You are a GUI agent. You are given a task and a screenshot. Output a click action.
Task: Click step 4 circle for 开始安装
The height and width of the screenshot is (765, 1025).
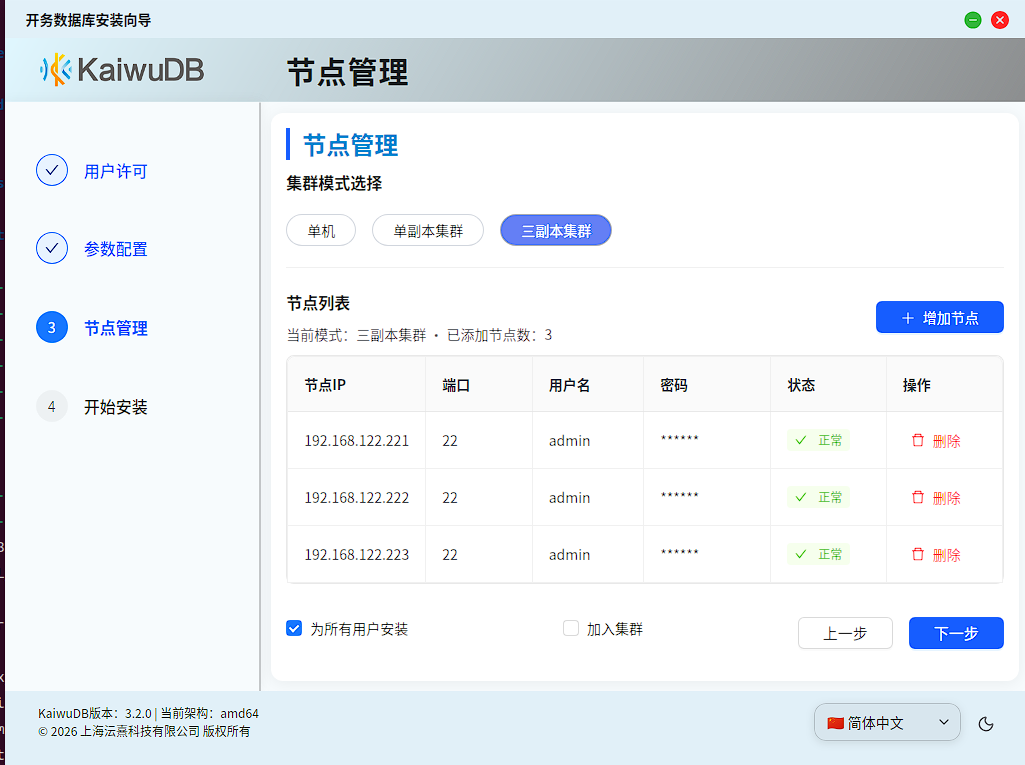click(52, 407)
